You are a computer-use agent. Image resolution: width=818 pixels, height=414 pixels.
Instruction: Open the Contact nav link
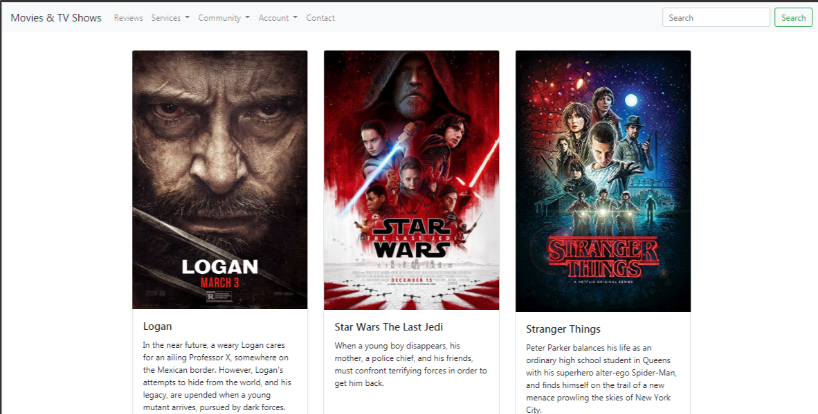320,18
